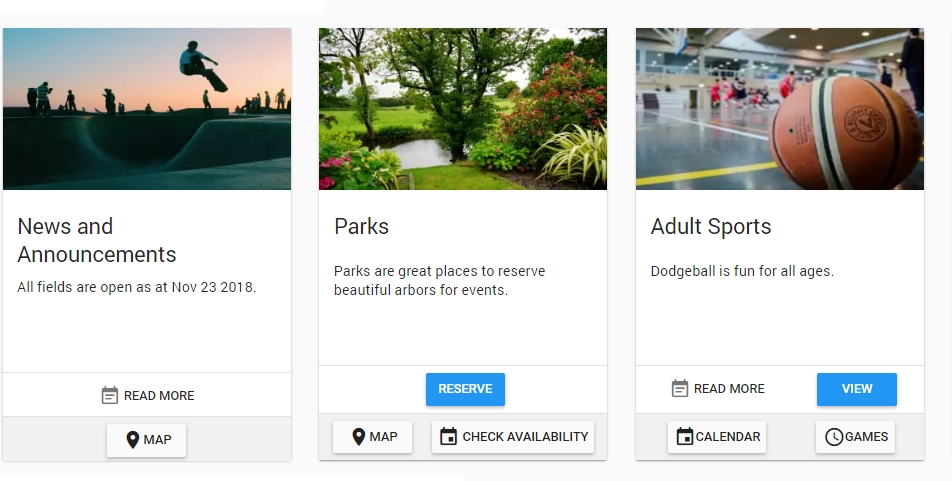Screen dimensions: 952x481
Task: Click the Parks card title
Action: (x=361, y=227)
